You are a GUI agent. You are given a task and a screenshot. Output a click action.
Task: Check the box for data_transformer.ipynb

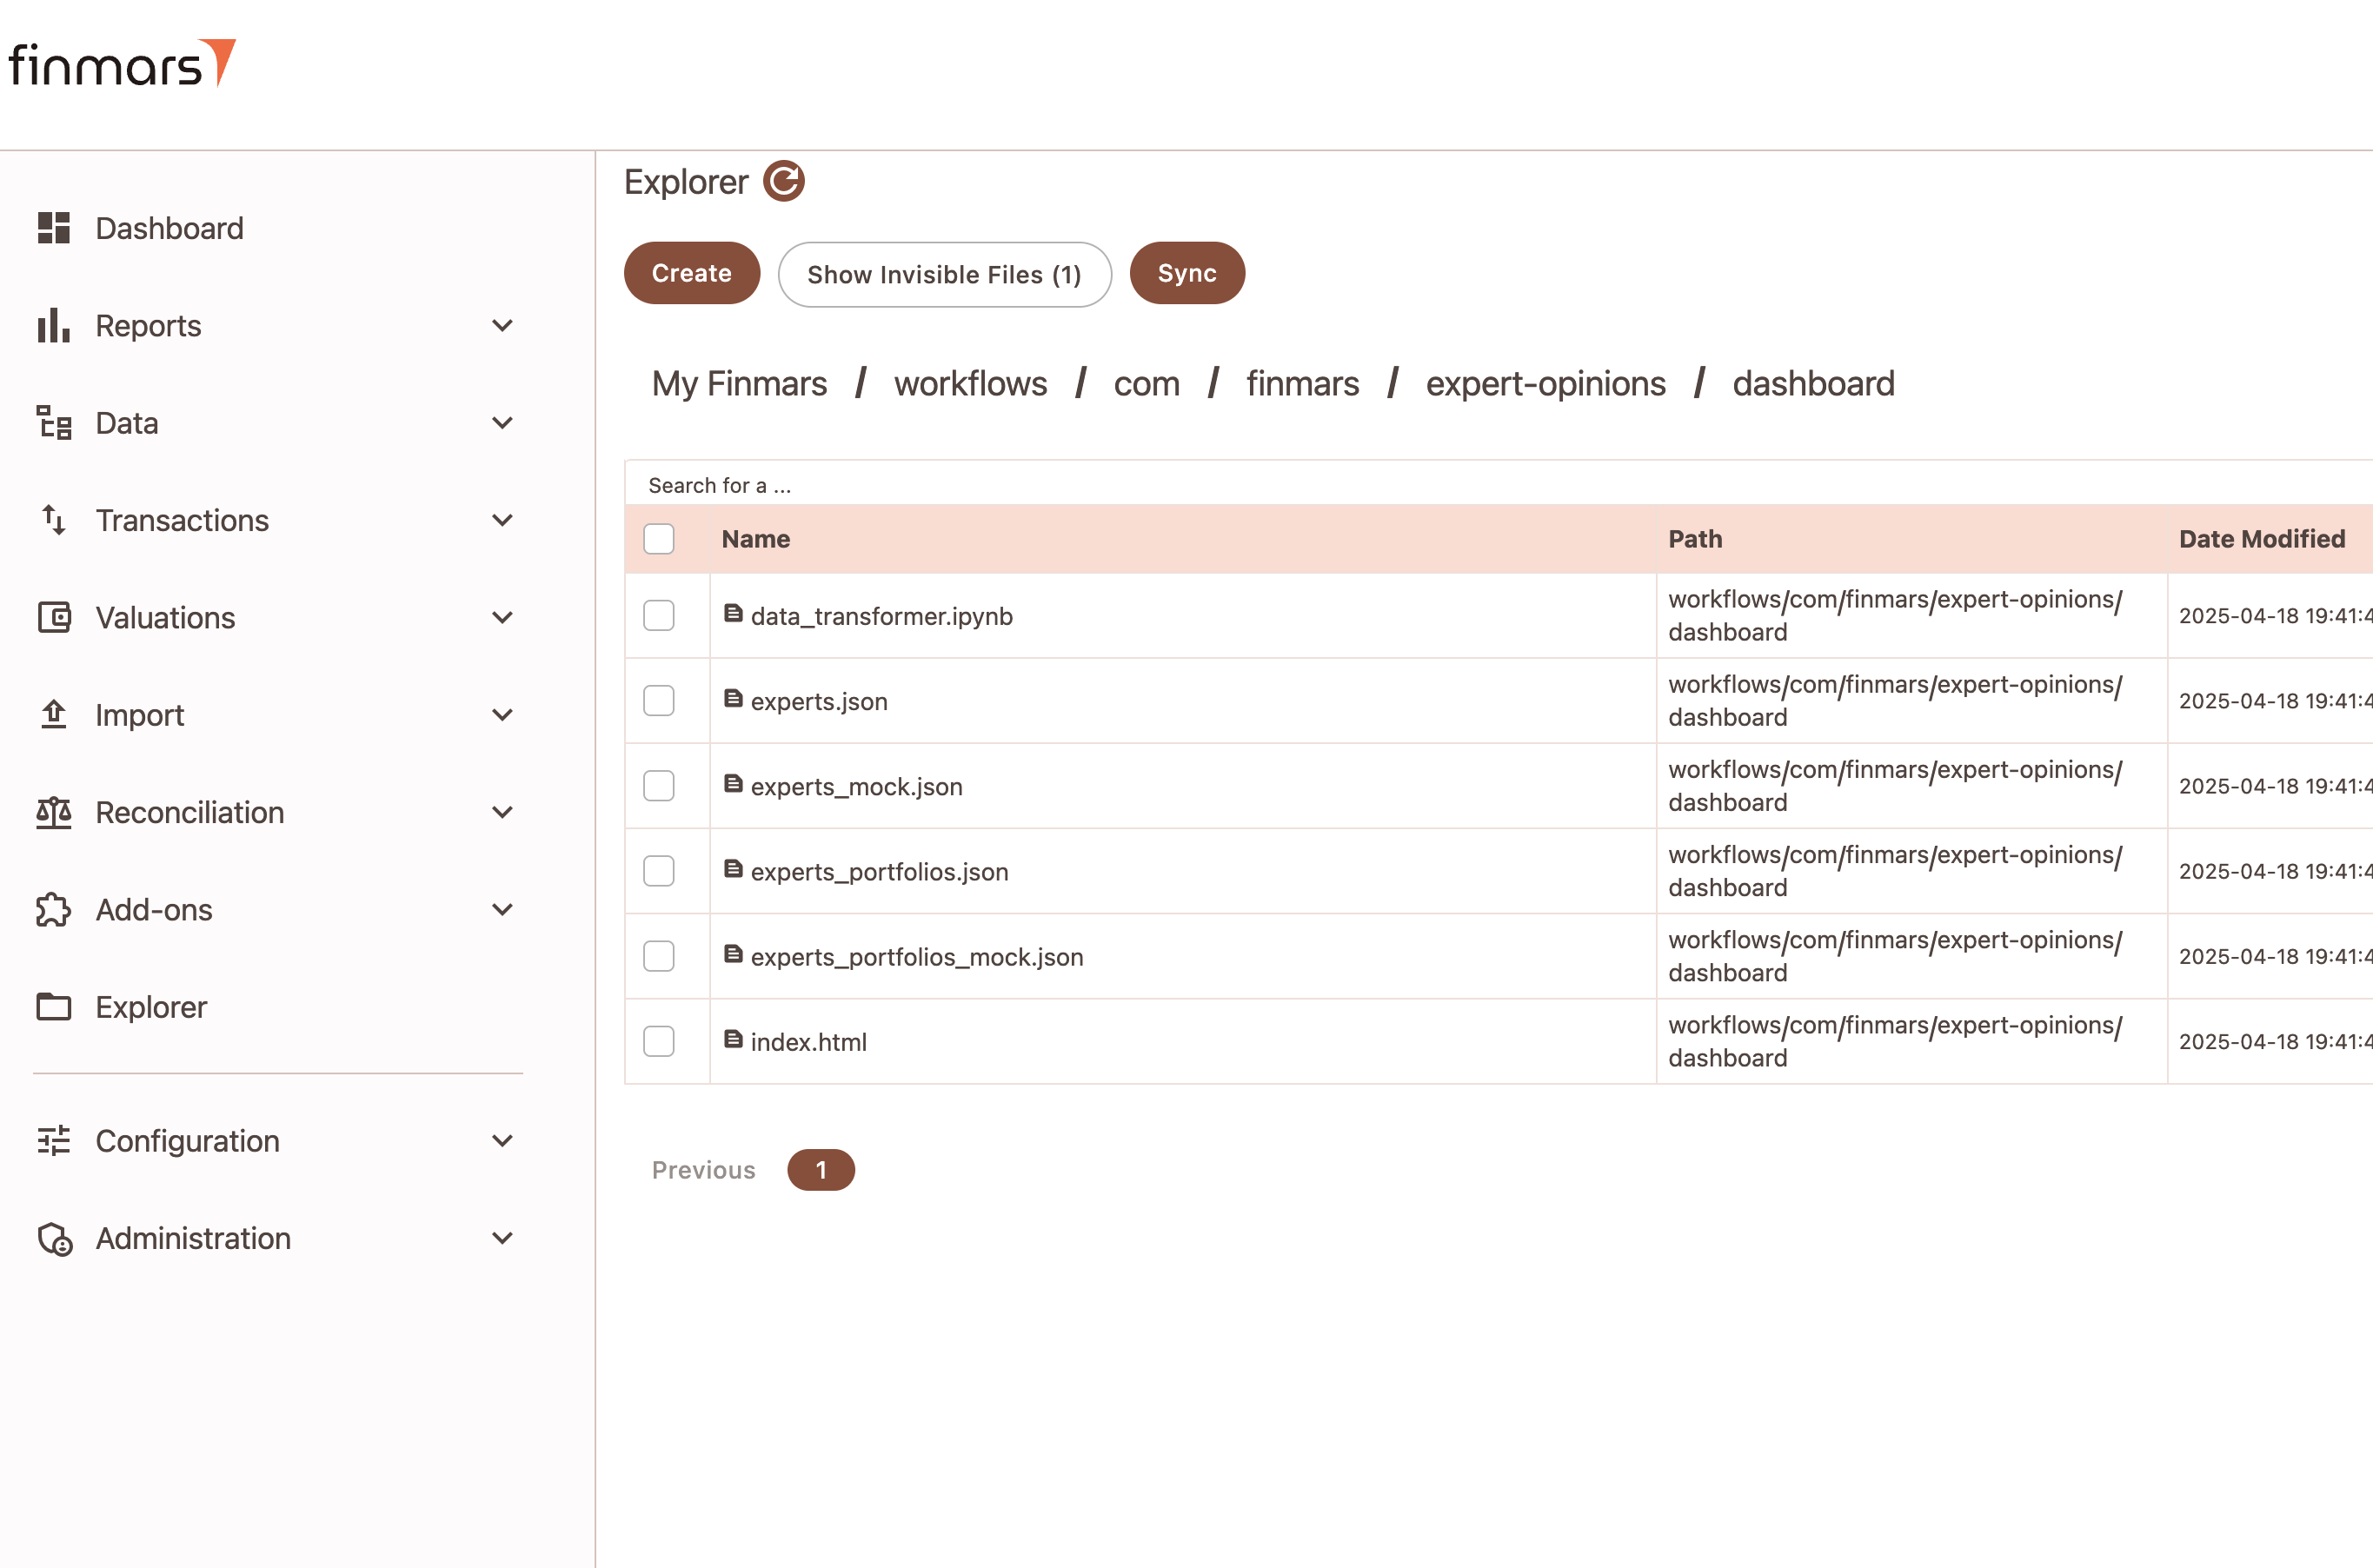click(658, 616)
